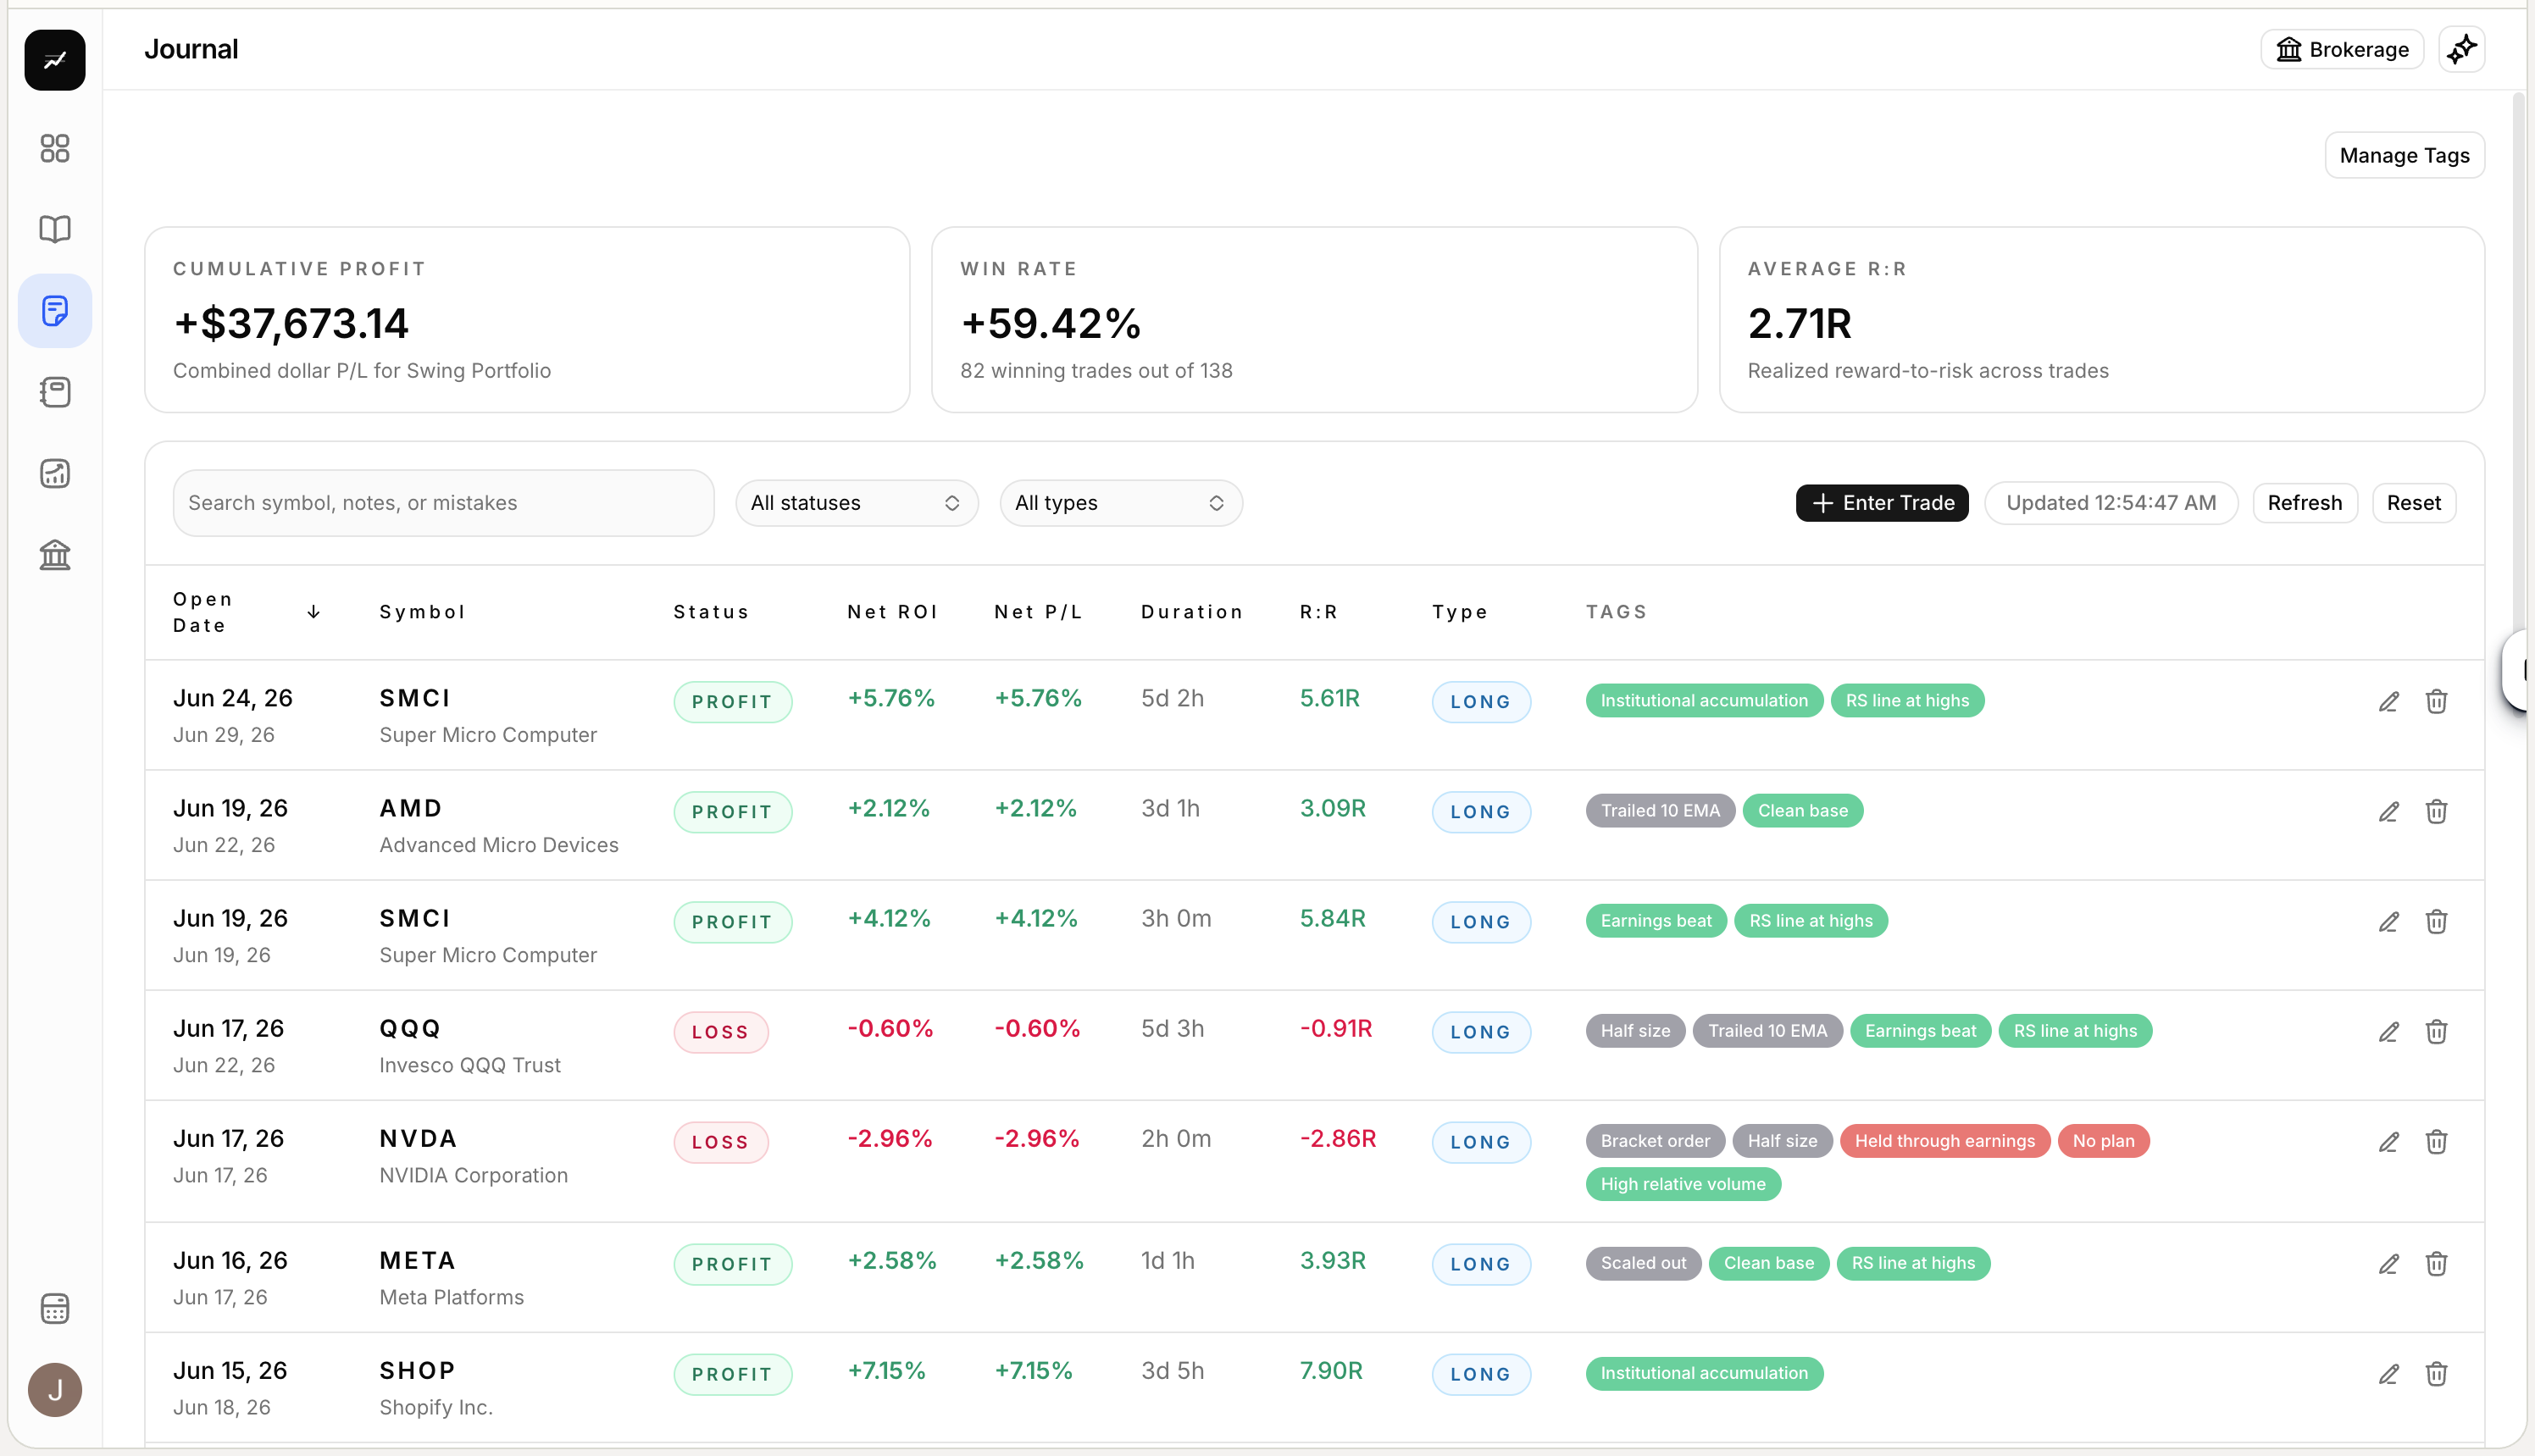The width and height of the screenshot is (2535, 1456).
Task: Open the notebook icon in sidebar
Action: coord(55,392)
